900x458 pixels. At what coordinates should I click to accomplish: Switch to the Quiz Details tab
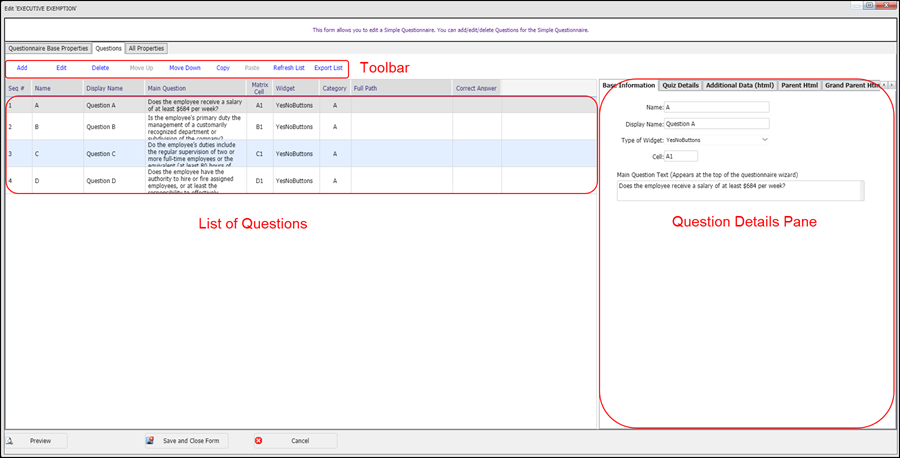click(x=681, y=86)
